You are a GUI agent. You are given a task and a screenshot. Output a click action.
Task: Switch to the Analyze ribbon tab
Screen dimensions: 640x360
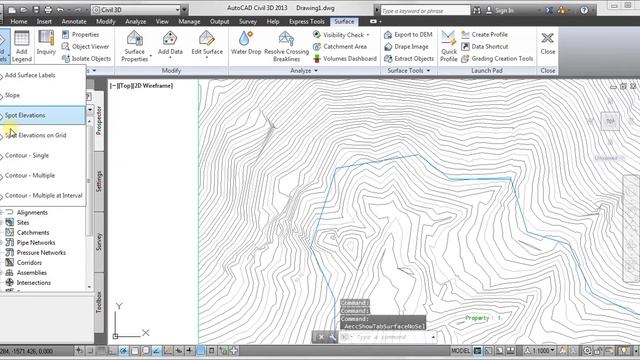click(136, 21)
